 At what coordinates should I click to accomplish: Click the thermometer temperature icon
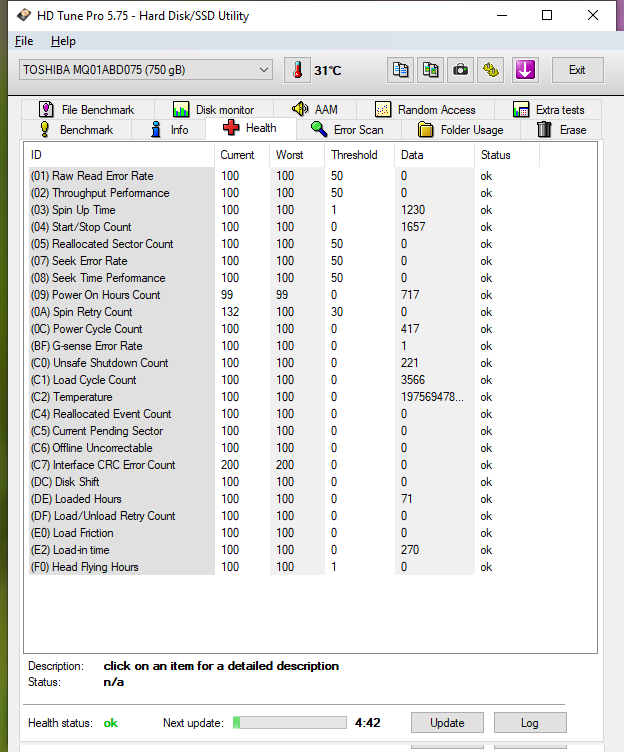point(297,70)
